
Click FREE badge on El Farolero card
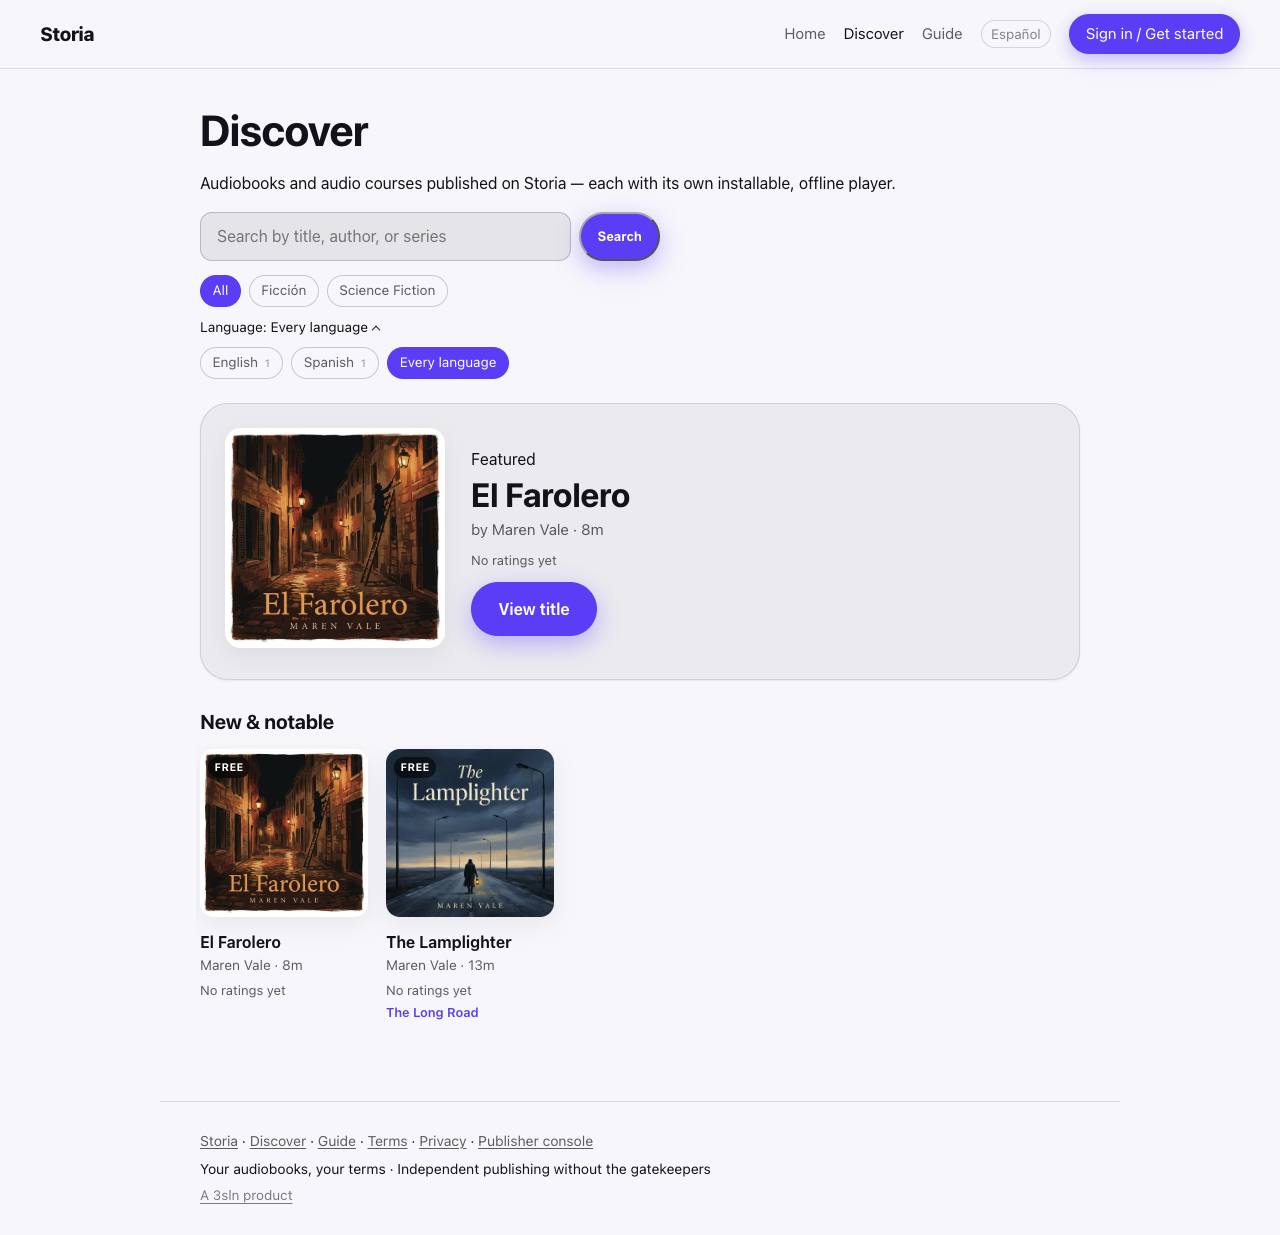click(x=229, y=768)
